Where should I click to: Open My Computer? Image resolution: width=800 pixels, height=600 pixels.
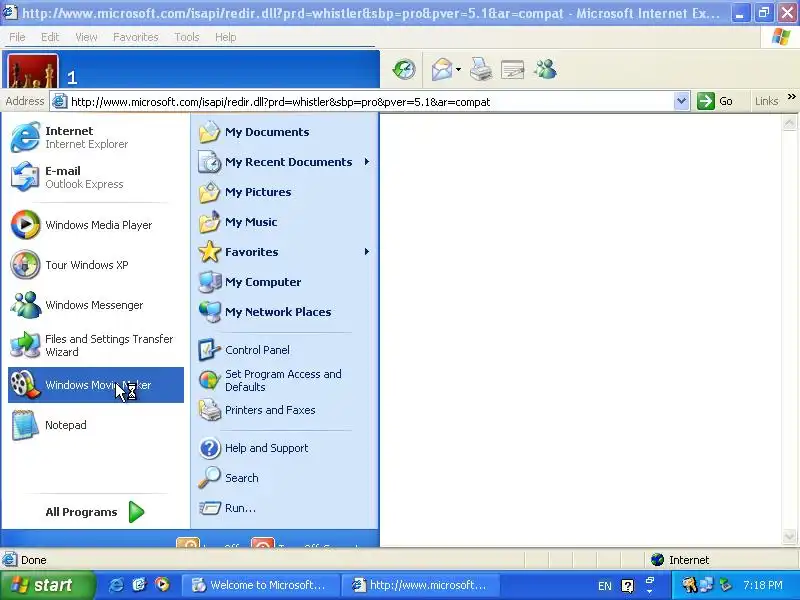285,282
